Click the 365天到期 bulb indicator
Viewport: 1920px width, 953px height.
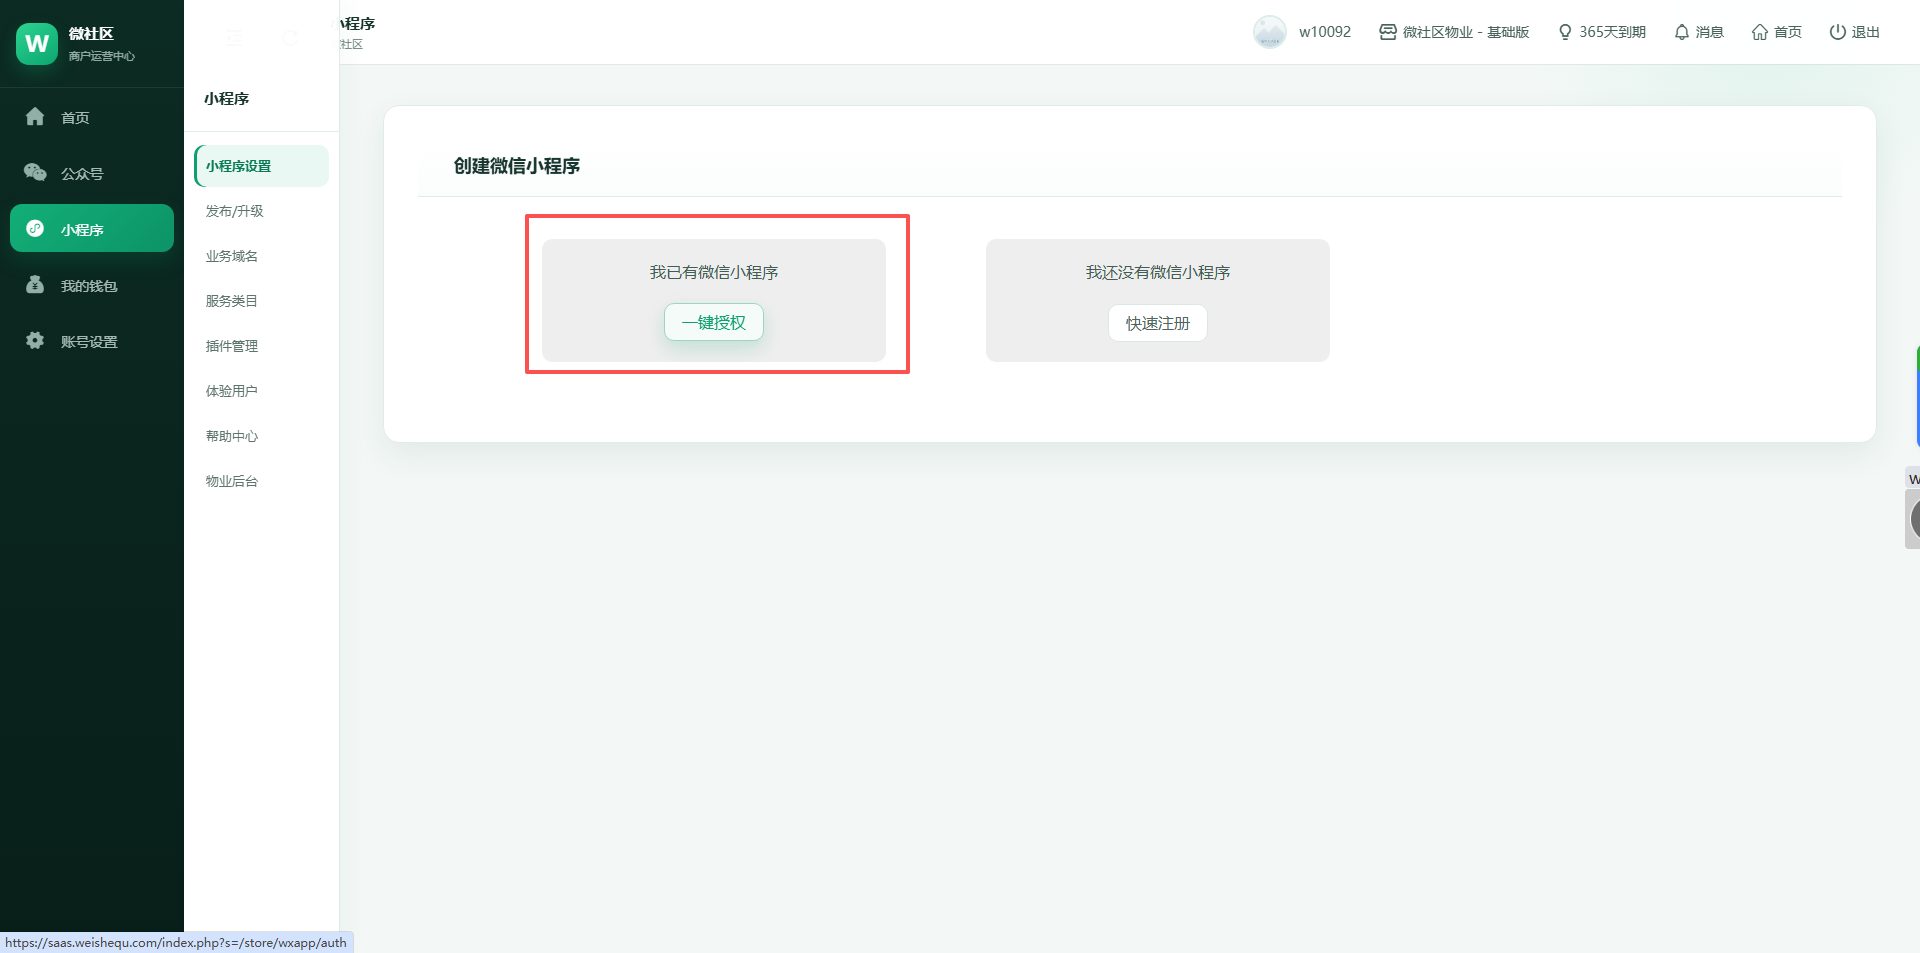(x=1601, y=32)
